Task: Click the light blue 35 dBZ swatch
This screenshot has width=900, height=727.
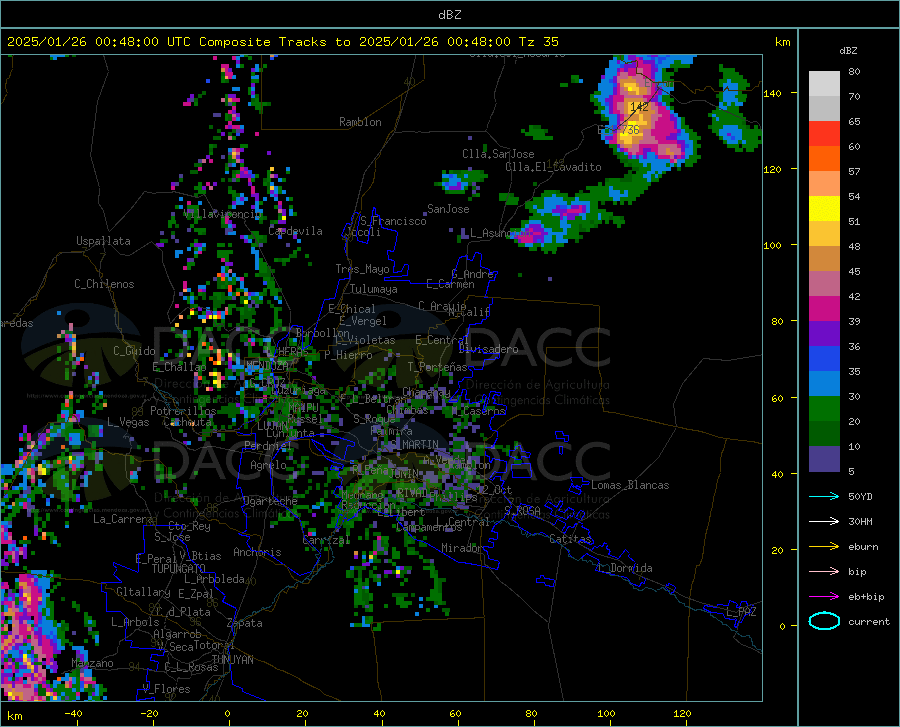Action: 824,383
